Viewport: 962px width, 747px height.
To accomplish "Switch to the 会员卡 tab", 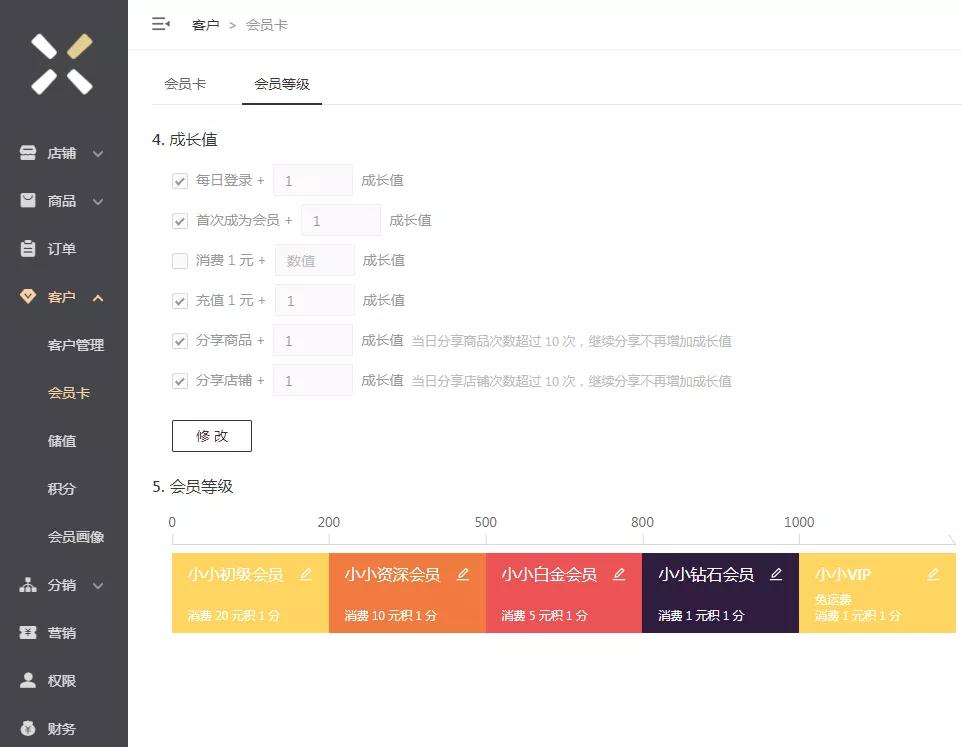I will (185, 84).
